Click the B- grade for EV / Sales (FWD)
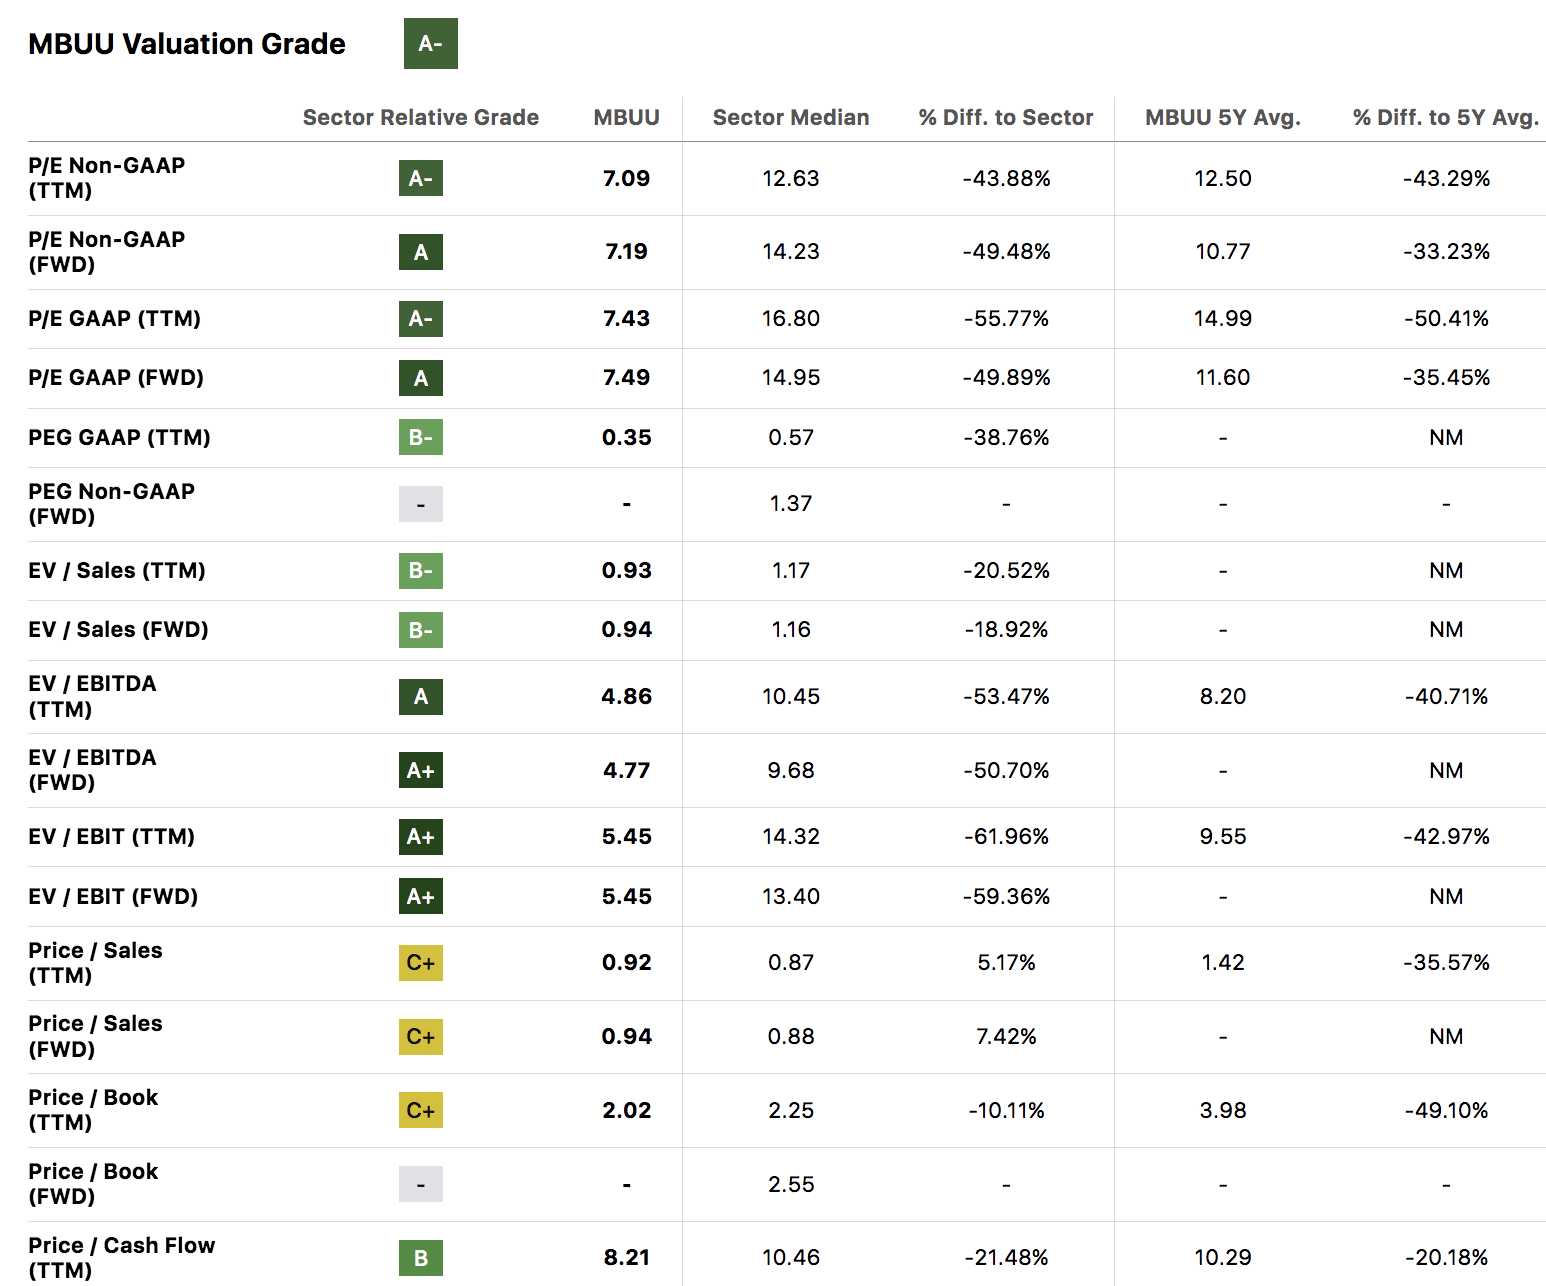 click(420, 630)
